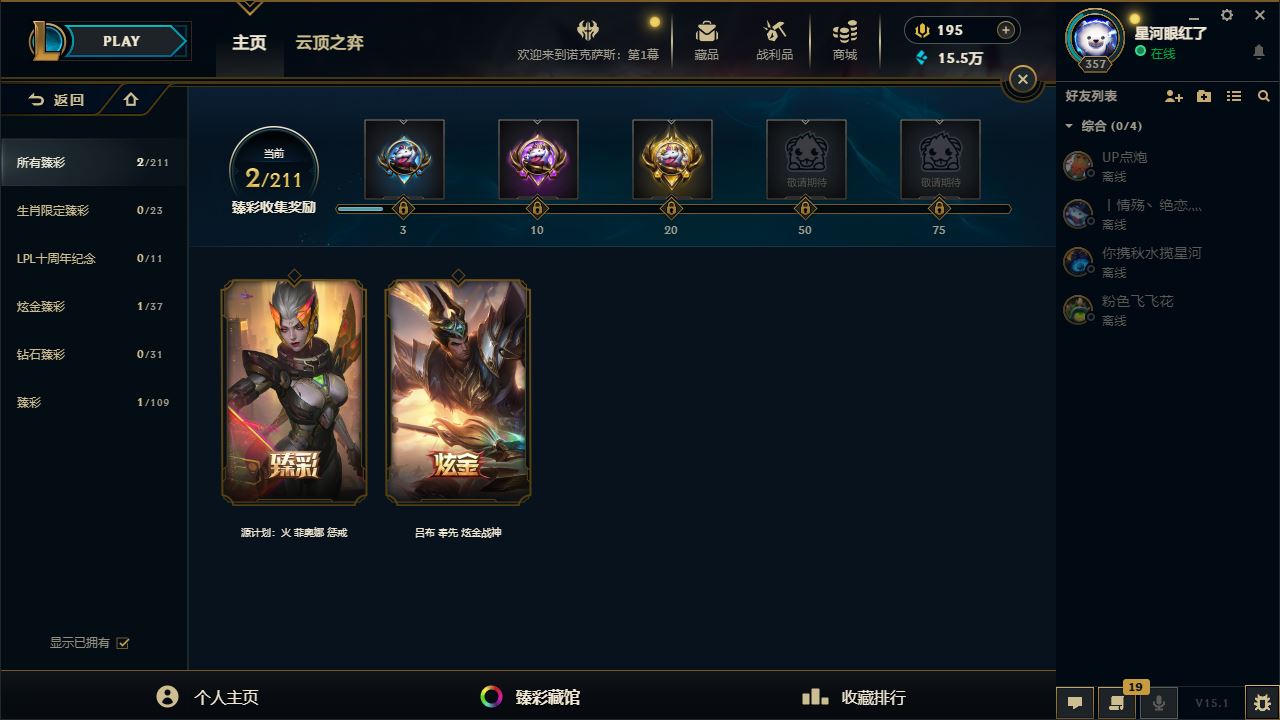
Task: Click the friends list search icon
Action: click(x=1264, y=96)
